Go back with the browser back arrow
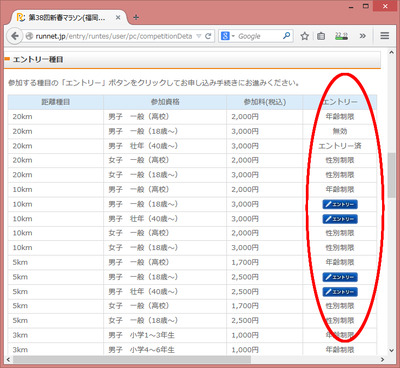The image size is (400, 368). 14,36
